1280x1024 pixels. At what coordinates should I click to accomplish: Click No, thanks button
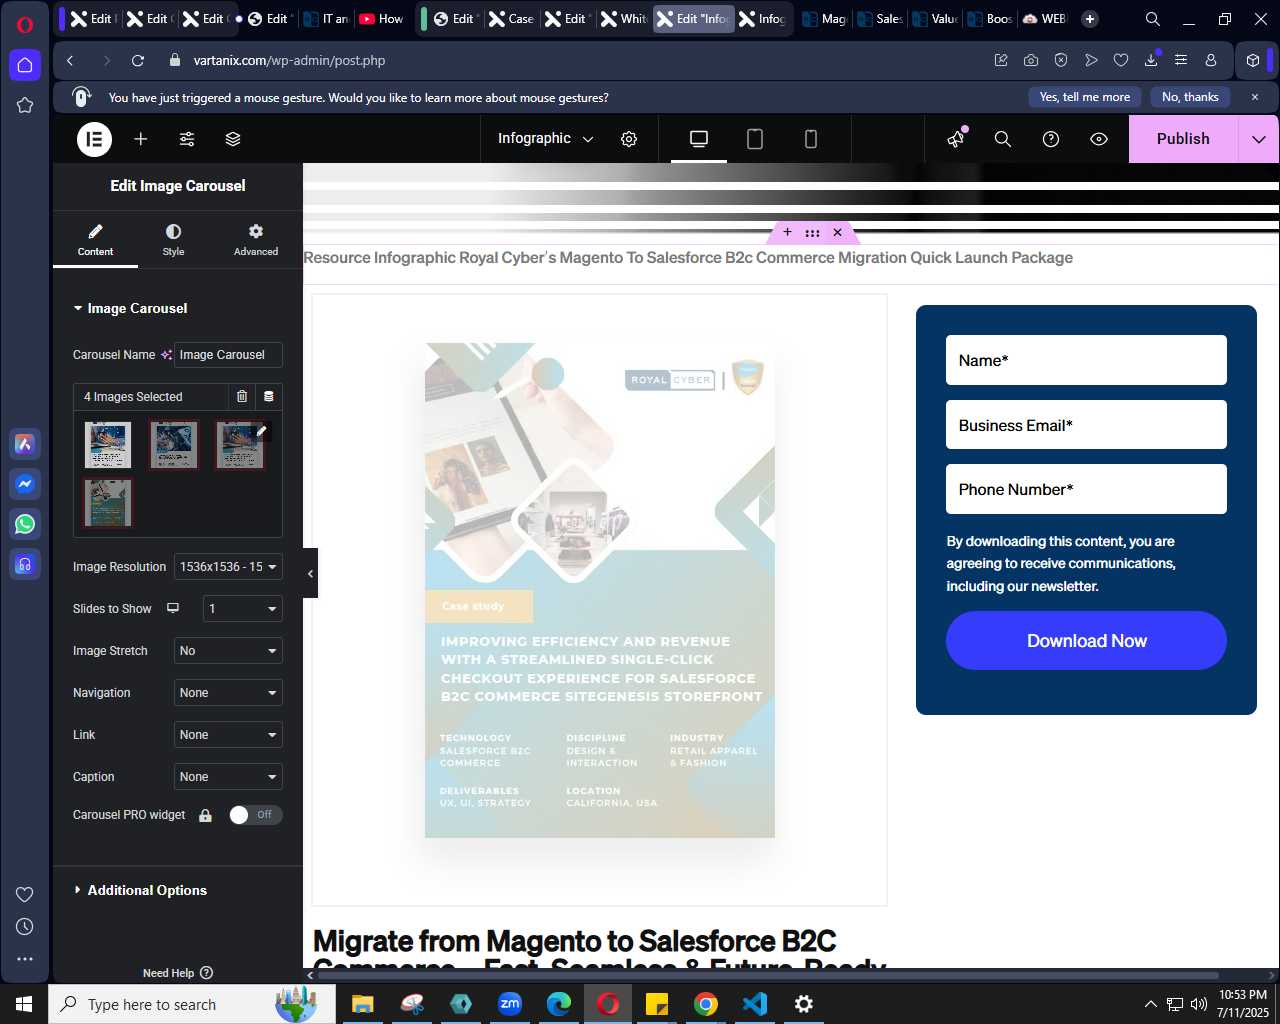1190,97
